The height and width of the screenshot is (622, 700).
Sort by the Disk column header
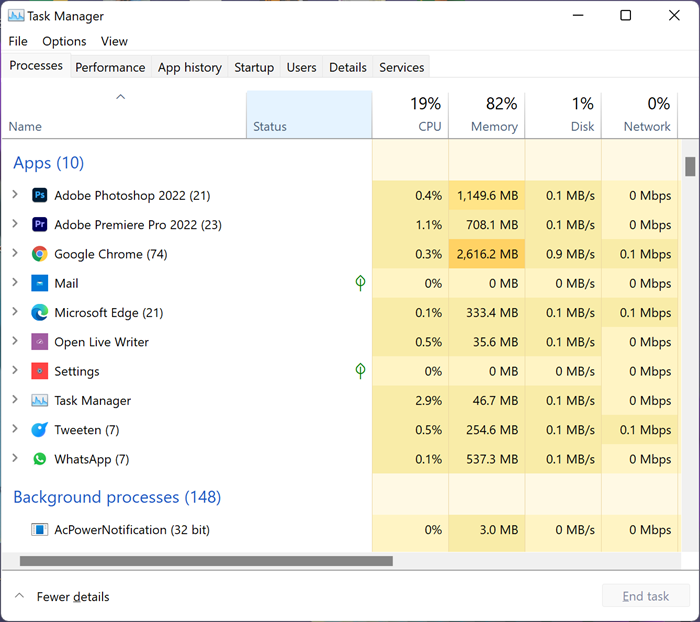pos(563,115)
